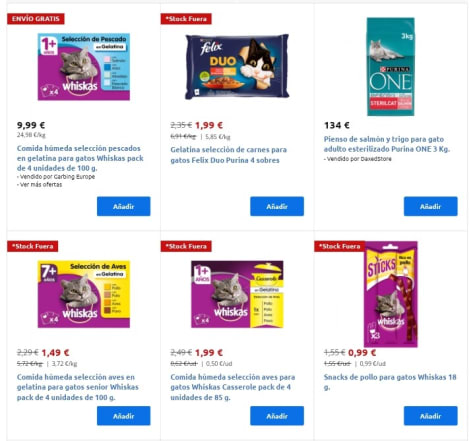Open Whiskas 7+ Selección de Aves image
Screen dimensions: 475x441
click(84, 294)
